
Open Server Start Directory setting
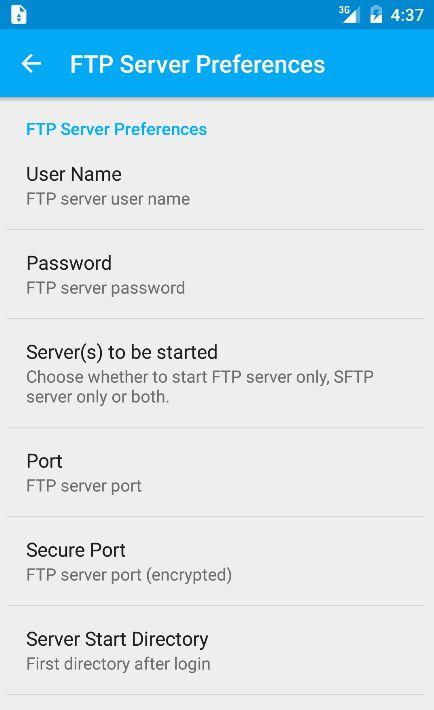pyautogui.click(x=216, y=651)
